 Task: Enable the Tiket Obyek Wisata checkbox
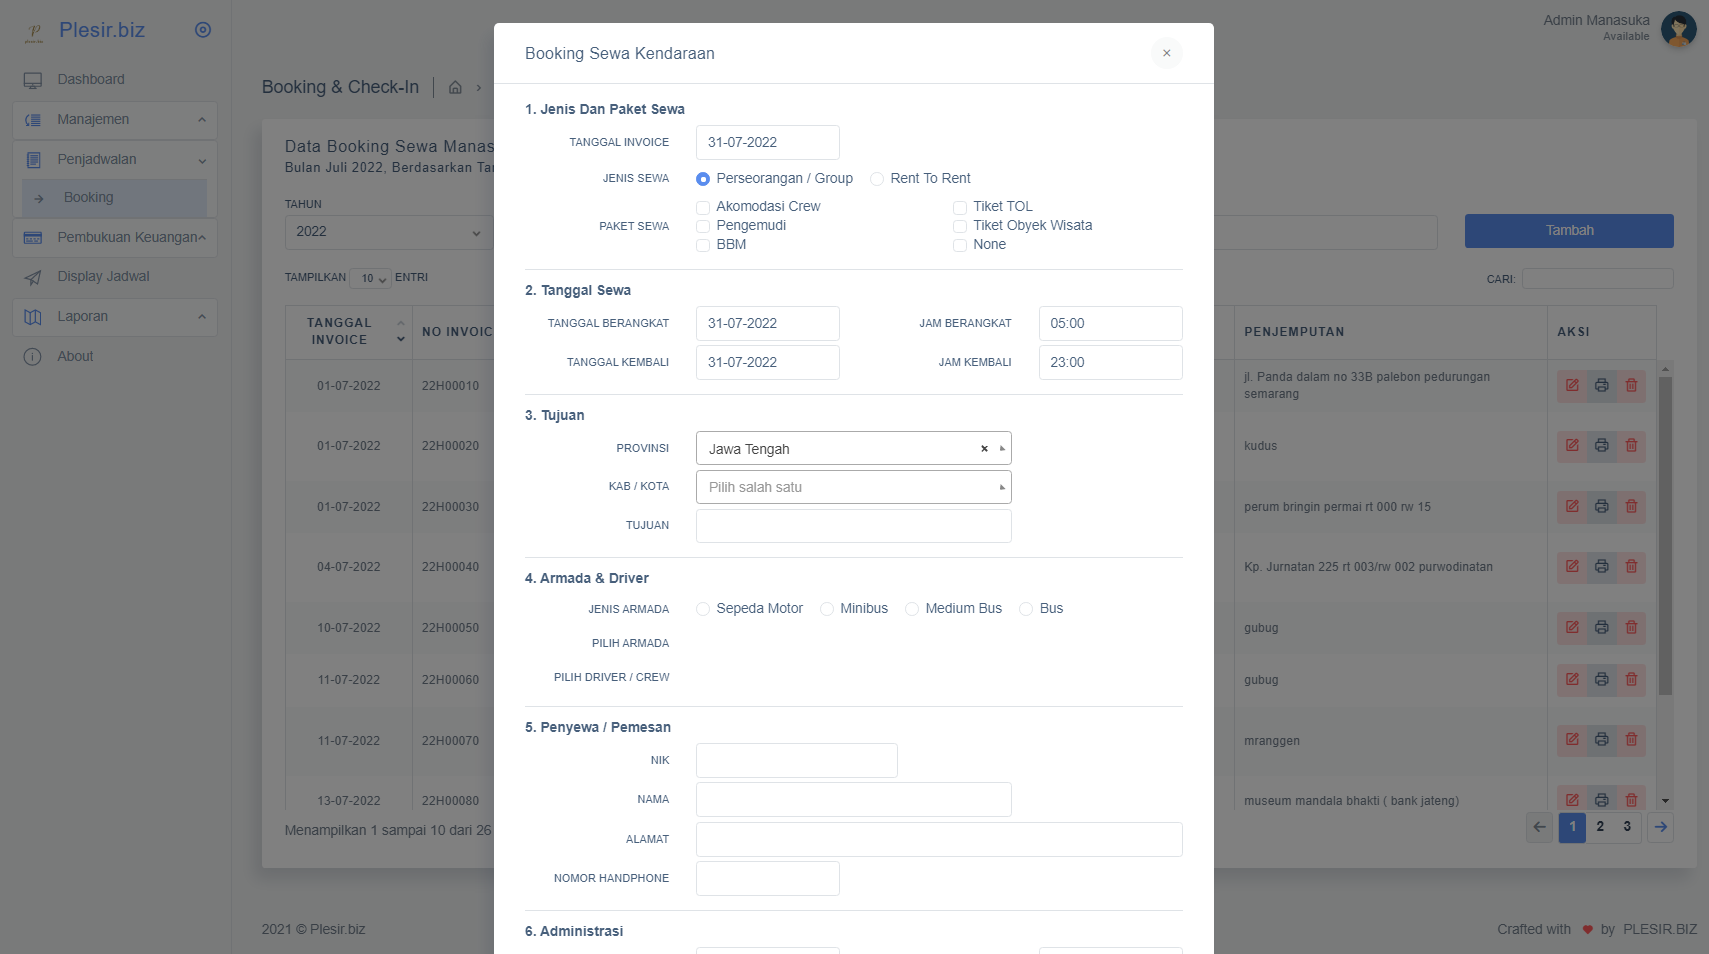pos(960,226)
